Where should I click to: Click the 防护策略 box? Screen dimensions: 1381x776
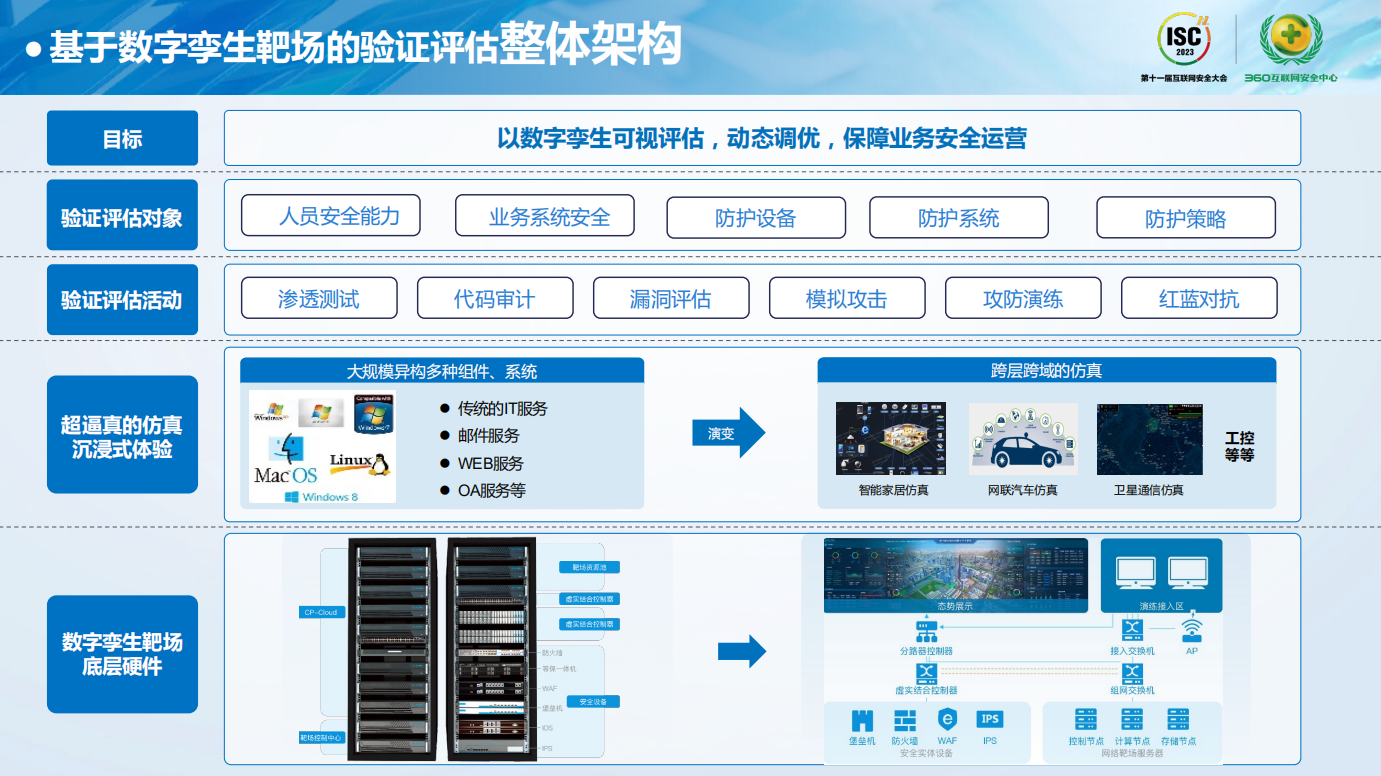(1186, 218)
